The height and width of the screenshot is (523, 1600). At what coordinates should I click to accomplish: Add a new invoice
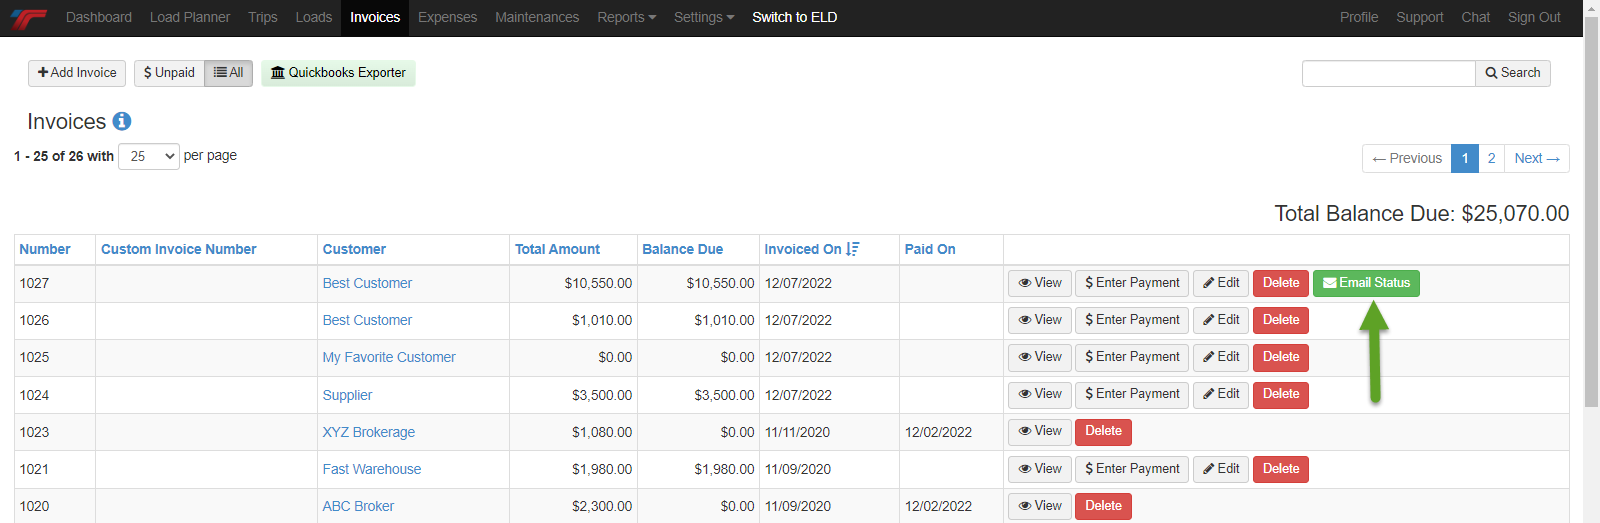[77, 73]
